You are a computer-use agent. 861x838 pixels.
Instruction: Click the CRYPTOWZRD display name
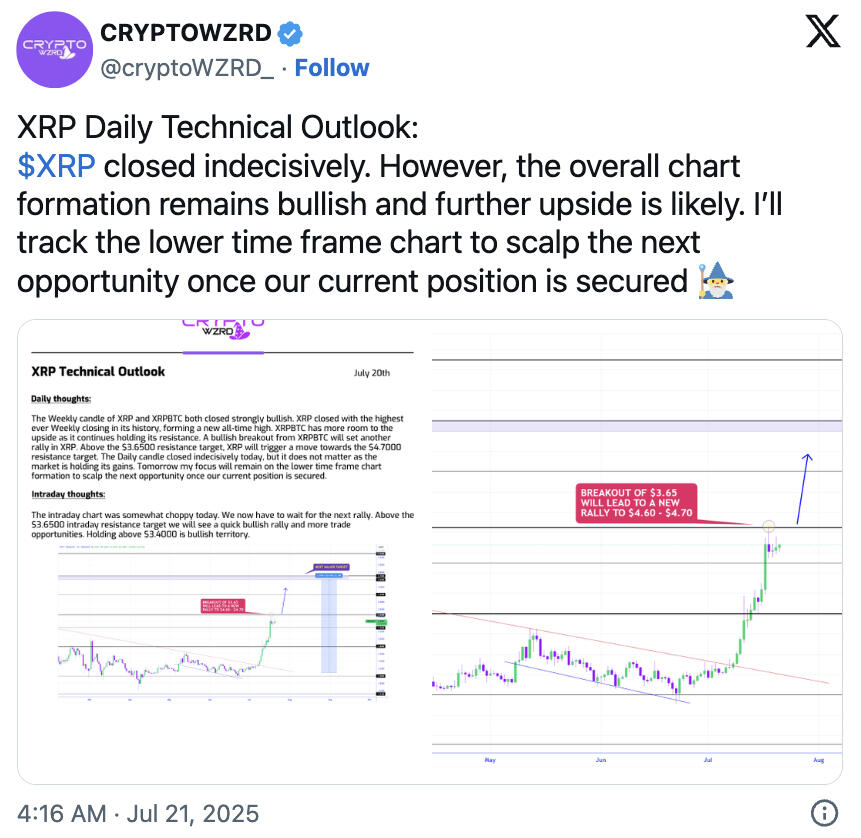(186, 33)
